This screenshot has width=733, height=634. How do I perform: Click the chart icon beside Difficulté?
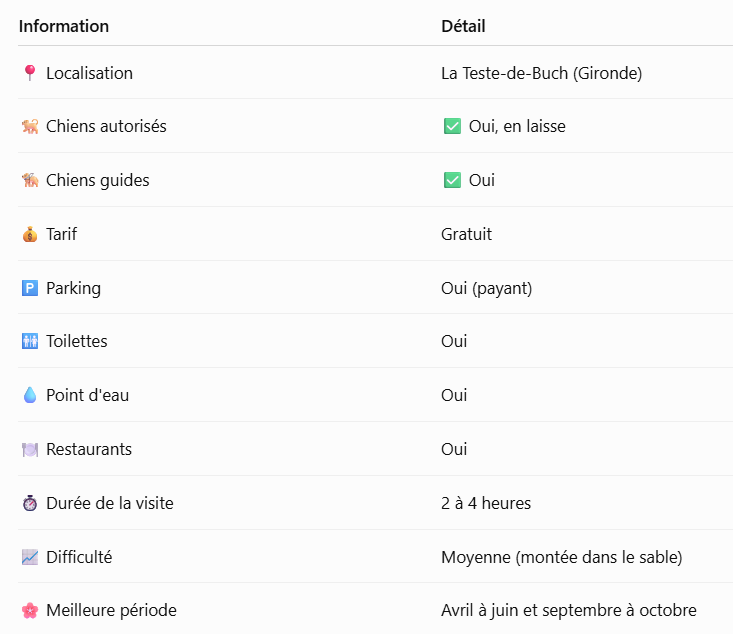[30, 557]
